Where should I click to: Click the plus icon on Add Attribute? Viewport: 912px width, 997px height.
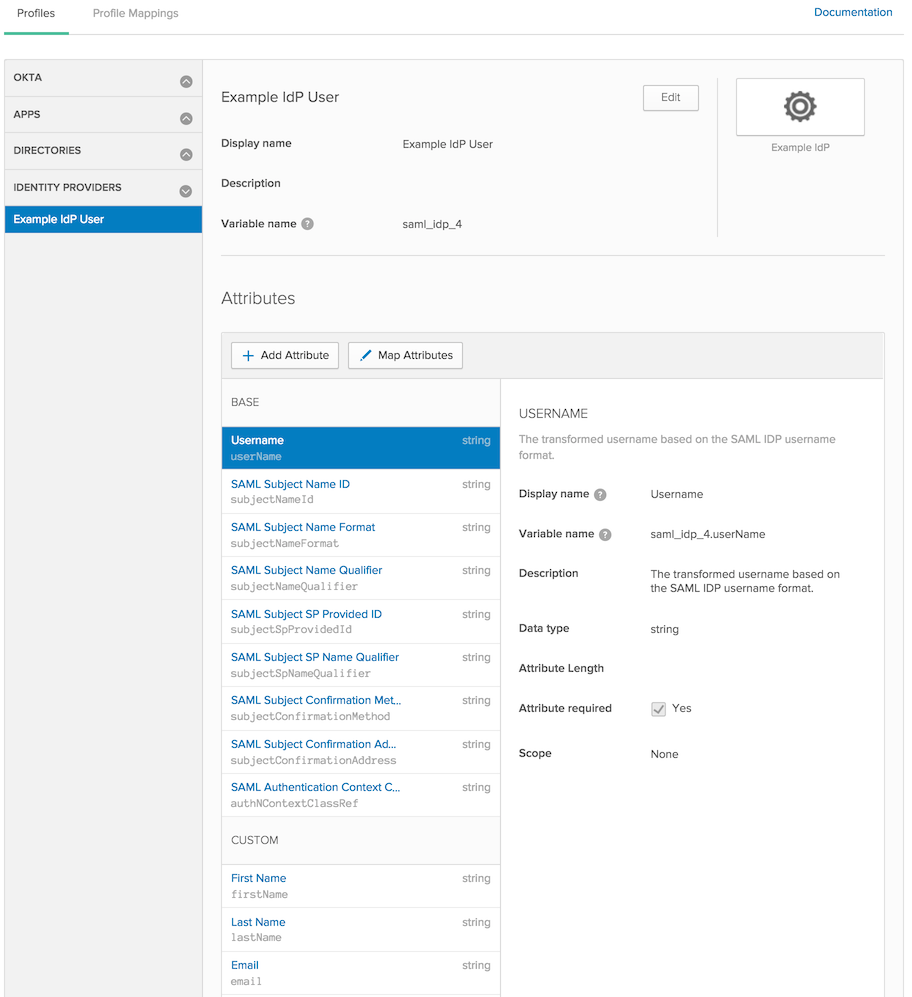tap(249, 355)
